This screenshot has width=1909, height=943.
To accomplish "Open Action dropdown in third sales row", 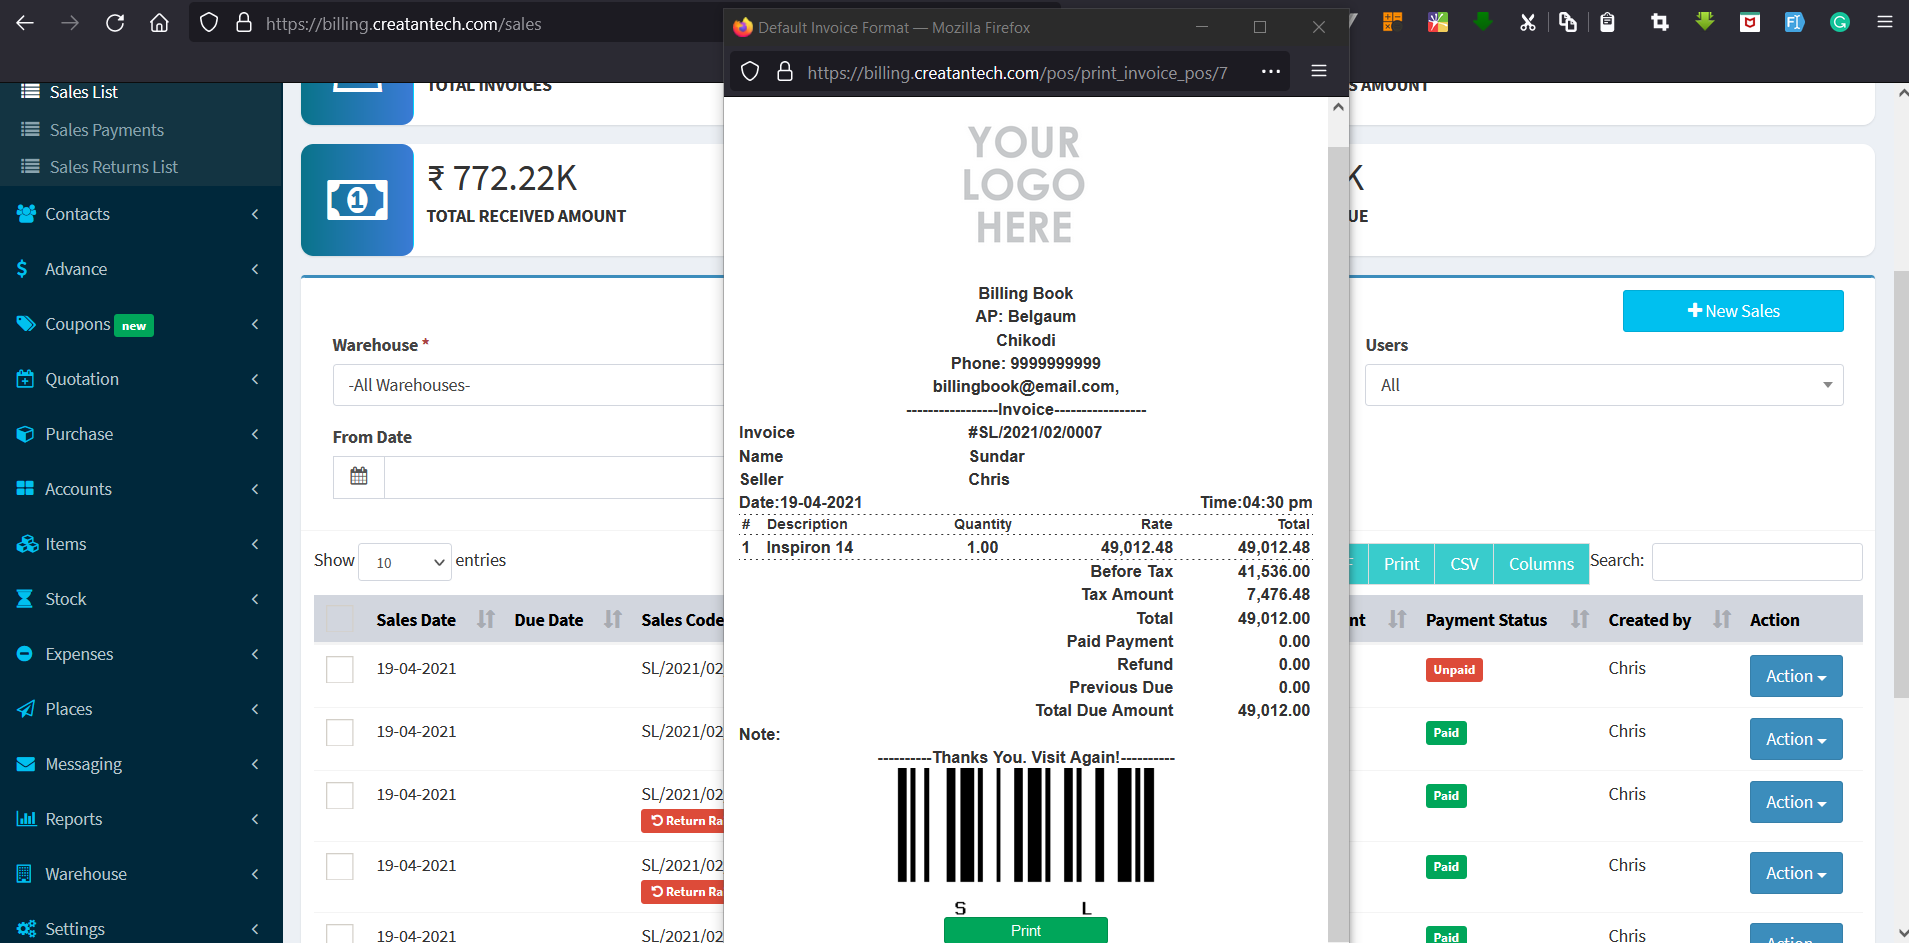I will (1796, 802).
